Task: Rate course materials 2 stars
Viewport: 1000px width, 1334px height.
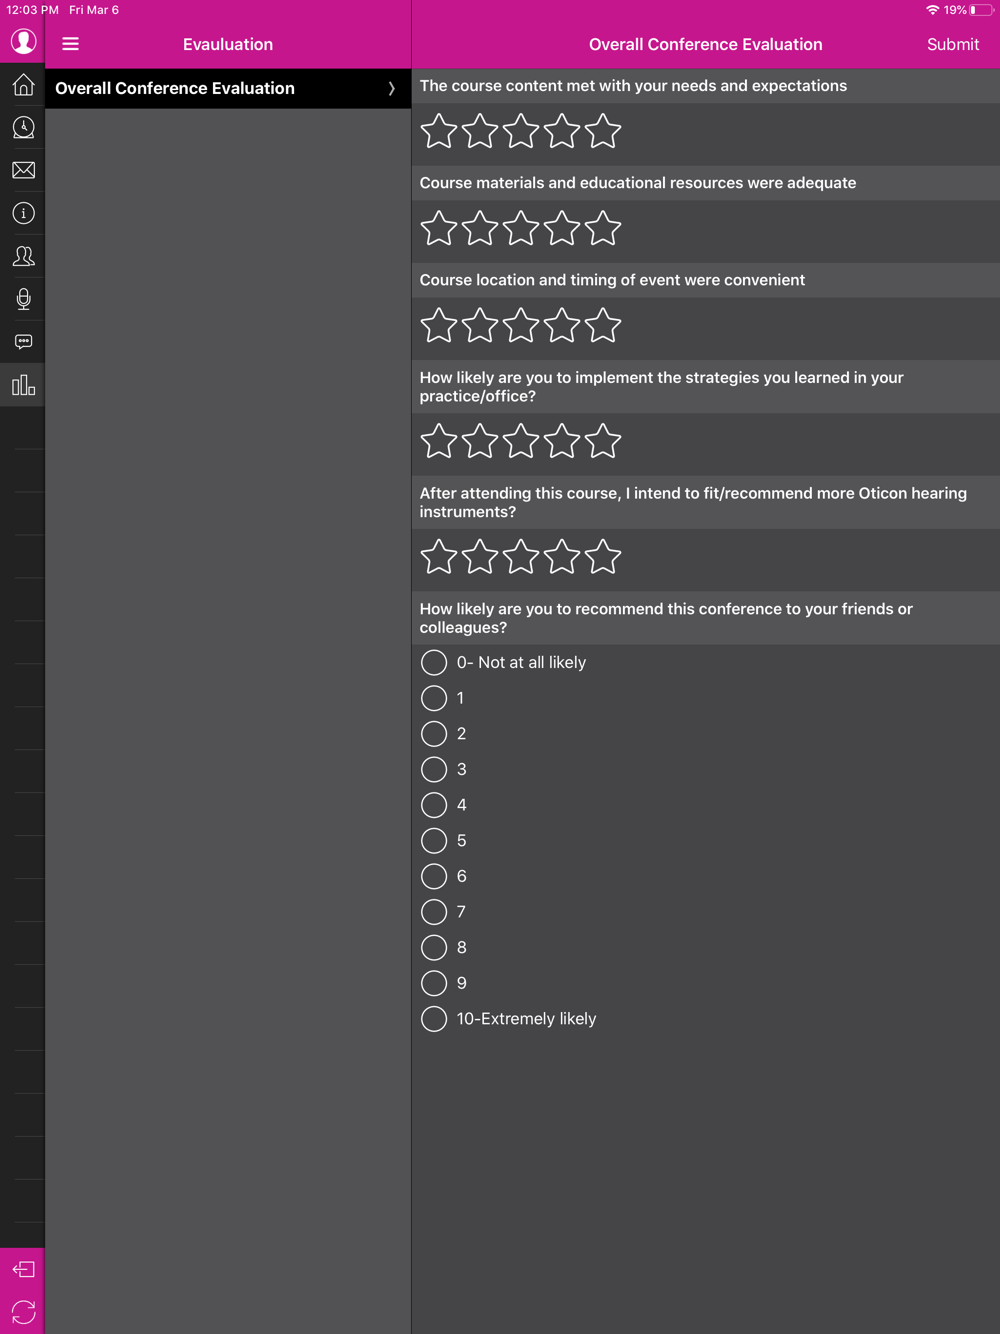Action: pyautogui.click(x=480, y=228)
